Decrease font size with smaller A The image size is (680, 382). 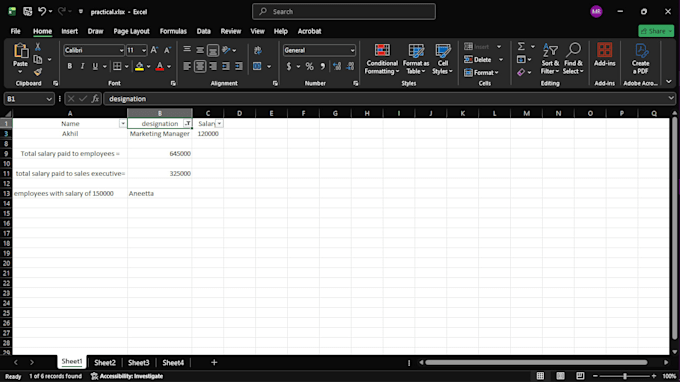pos(167,50)
